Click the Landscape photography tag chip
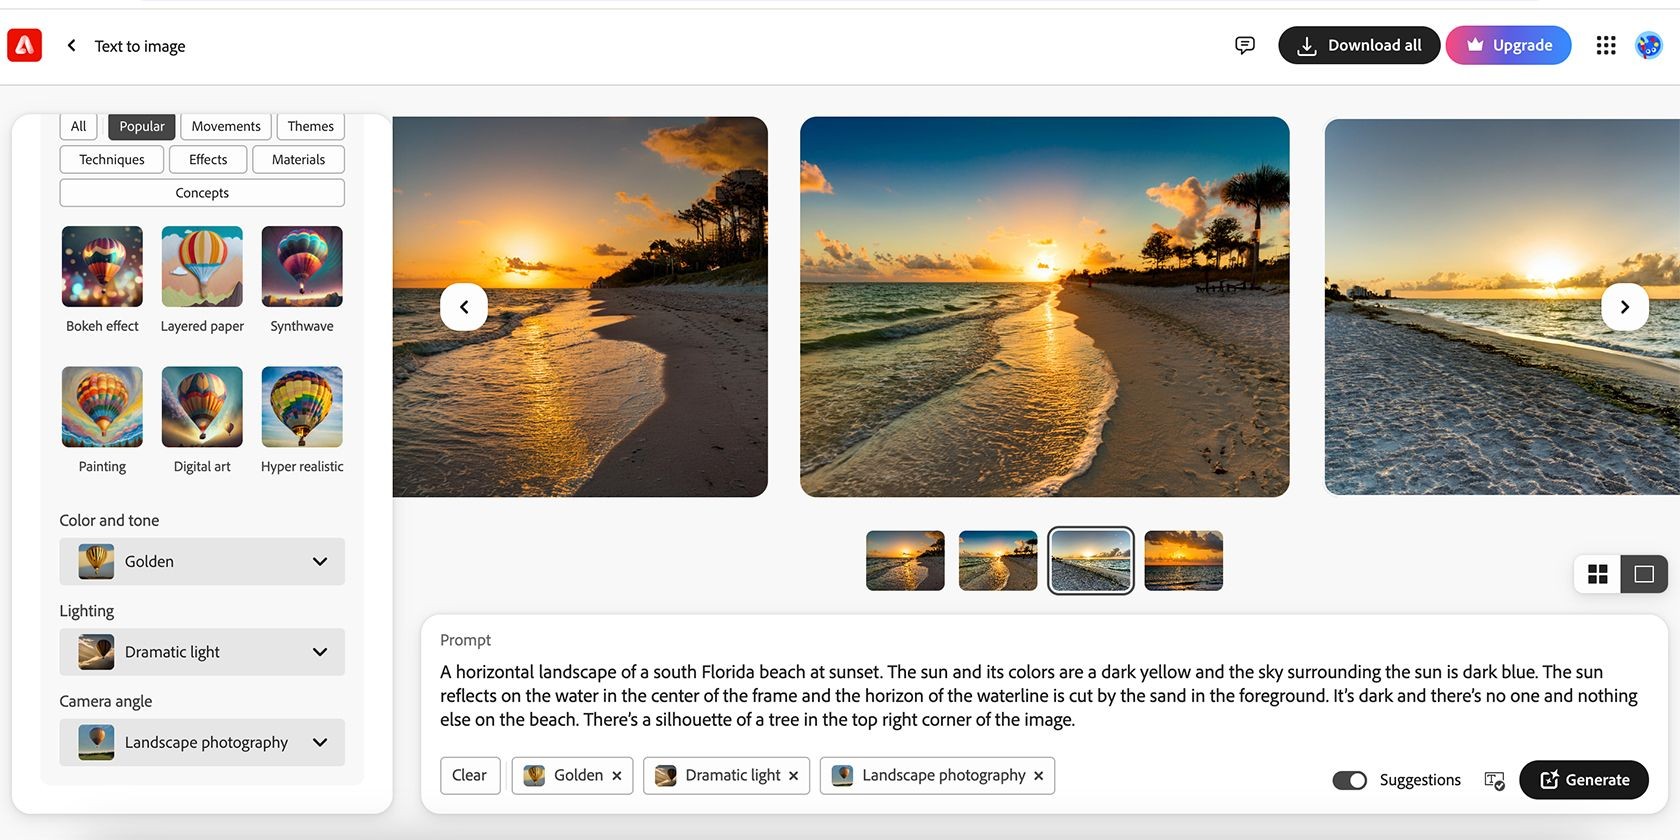 (937, 776)
